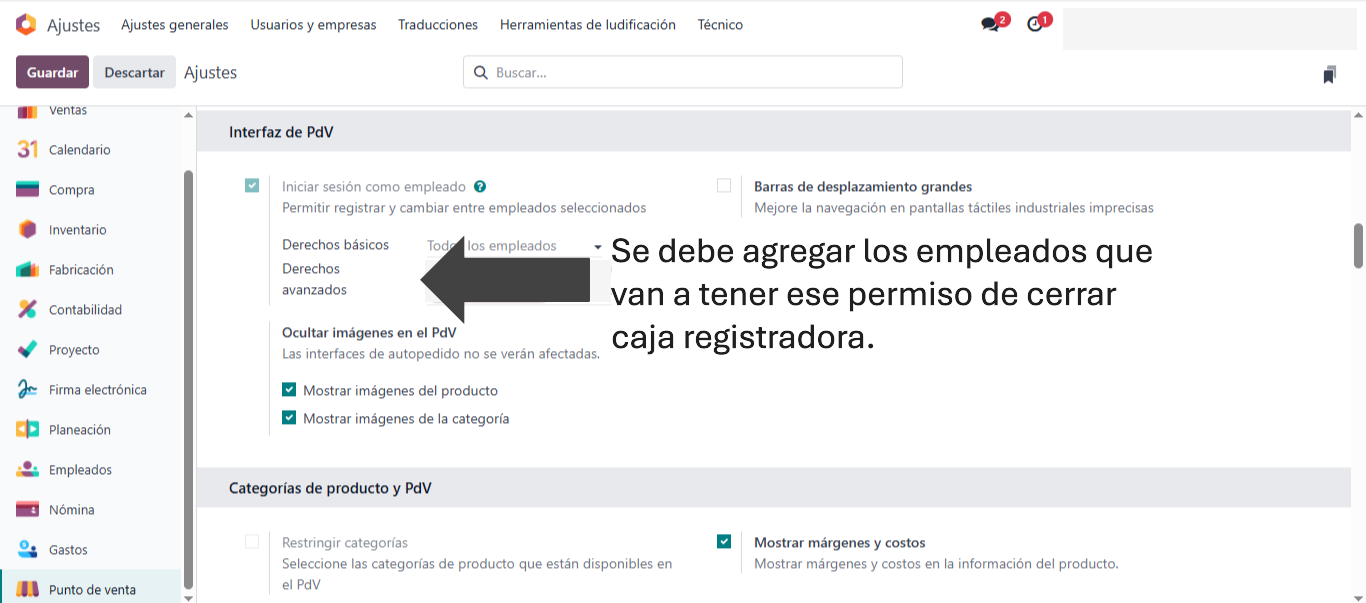This screenshot has width=1366, height=603.
Task: Open Inventario from the sidebar icon
Action: 28,230
